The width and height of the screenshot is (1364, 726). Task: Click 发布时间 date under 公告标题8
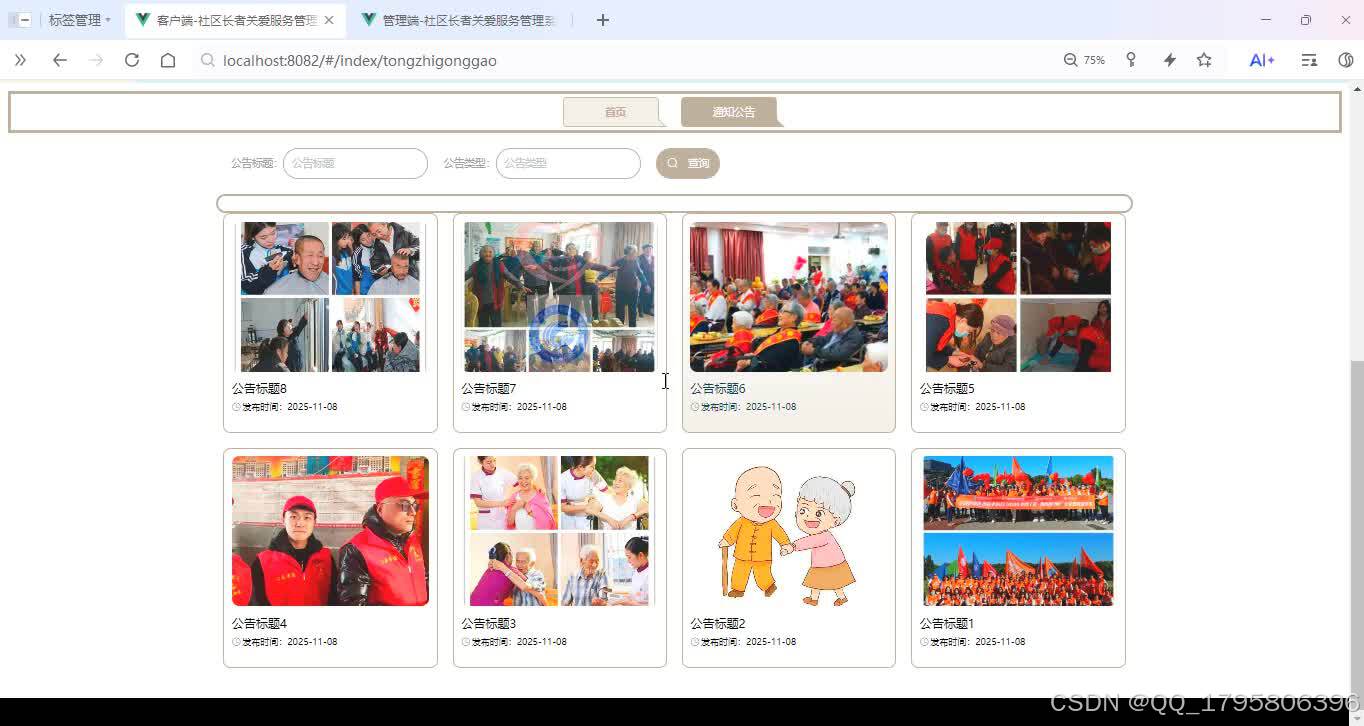pos(285,407)
